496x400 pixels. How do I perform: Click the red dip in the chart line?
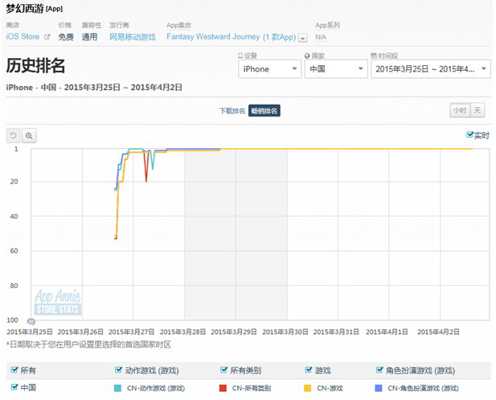[x=146, y=180]
